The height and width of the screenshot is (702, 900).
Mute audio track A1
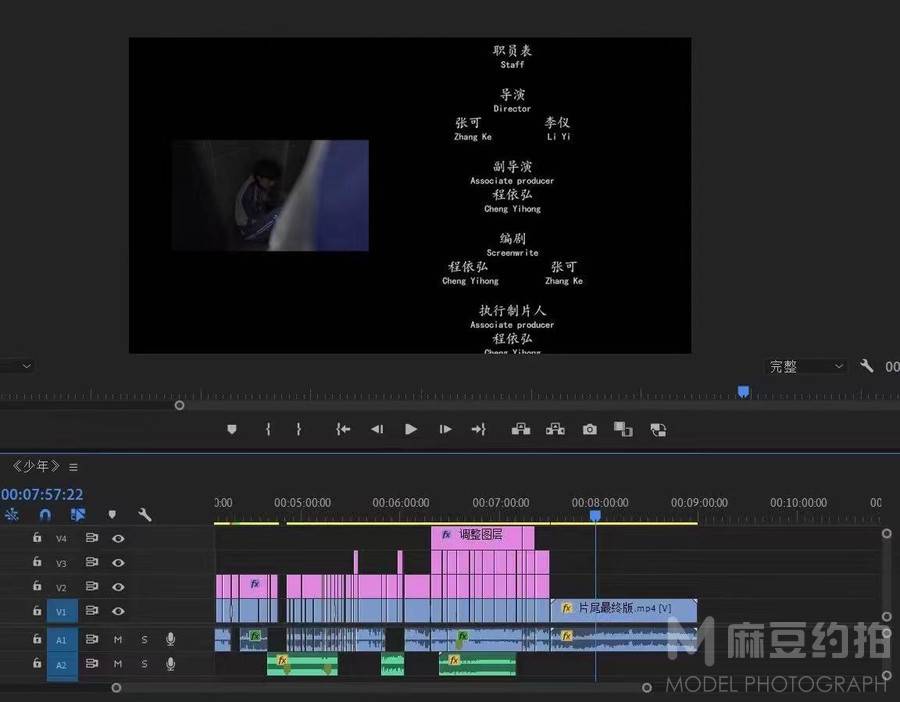(118, 639)
